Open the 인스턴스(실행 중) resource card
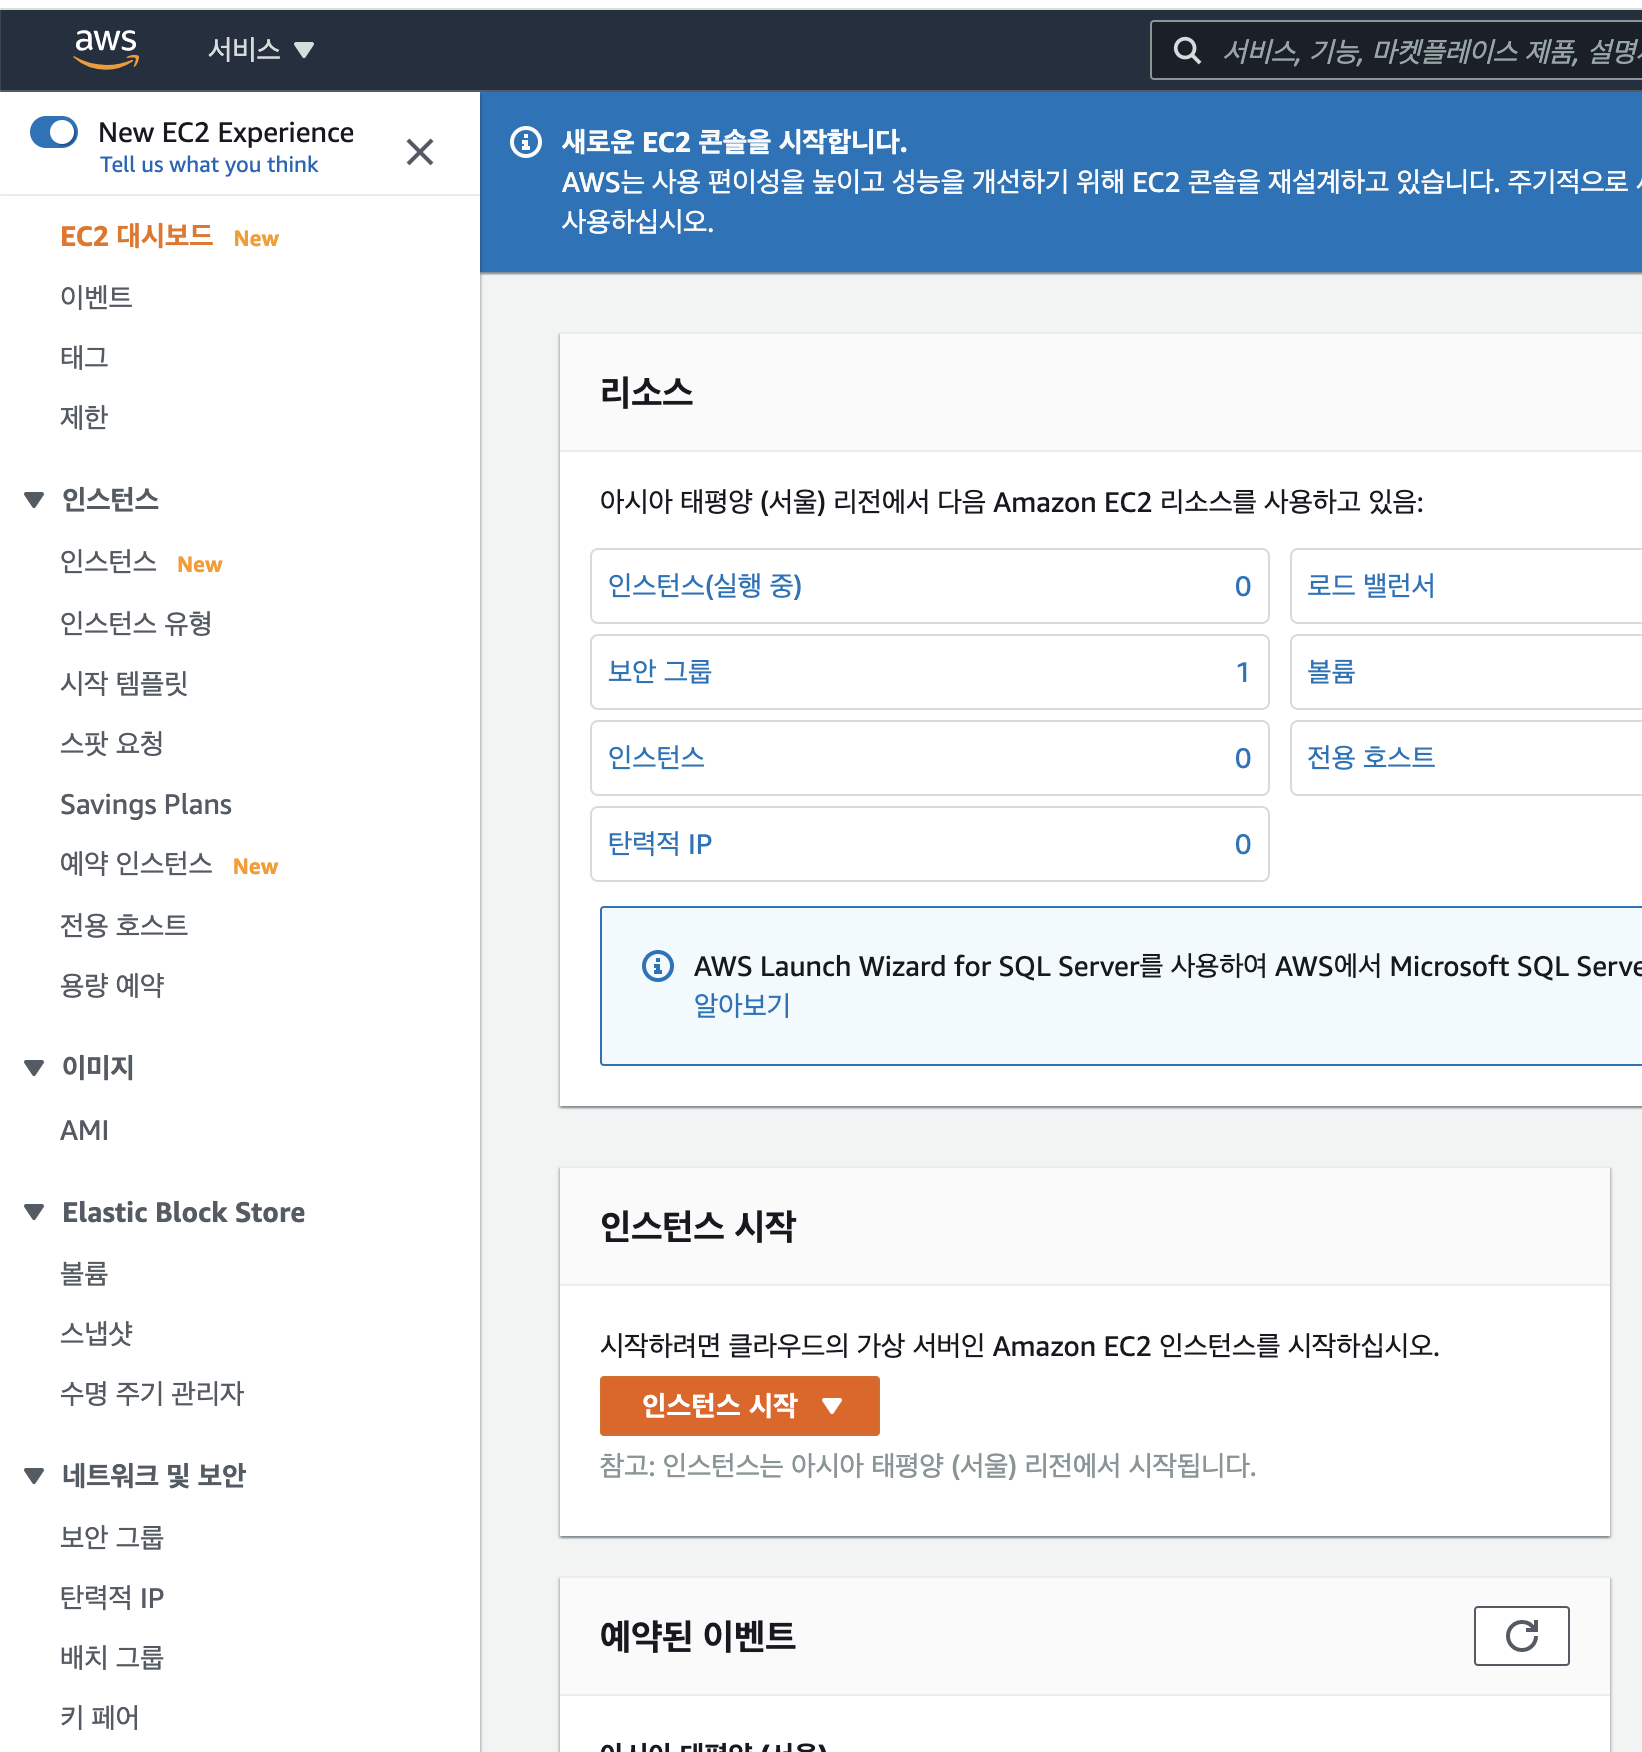The width and height of the screenshot is (1642, 1752). point(930,586)
